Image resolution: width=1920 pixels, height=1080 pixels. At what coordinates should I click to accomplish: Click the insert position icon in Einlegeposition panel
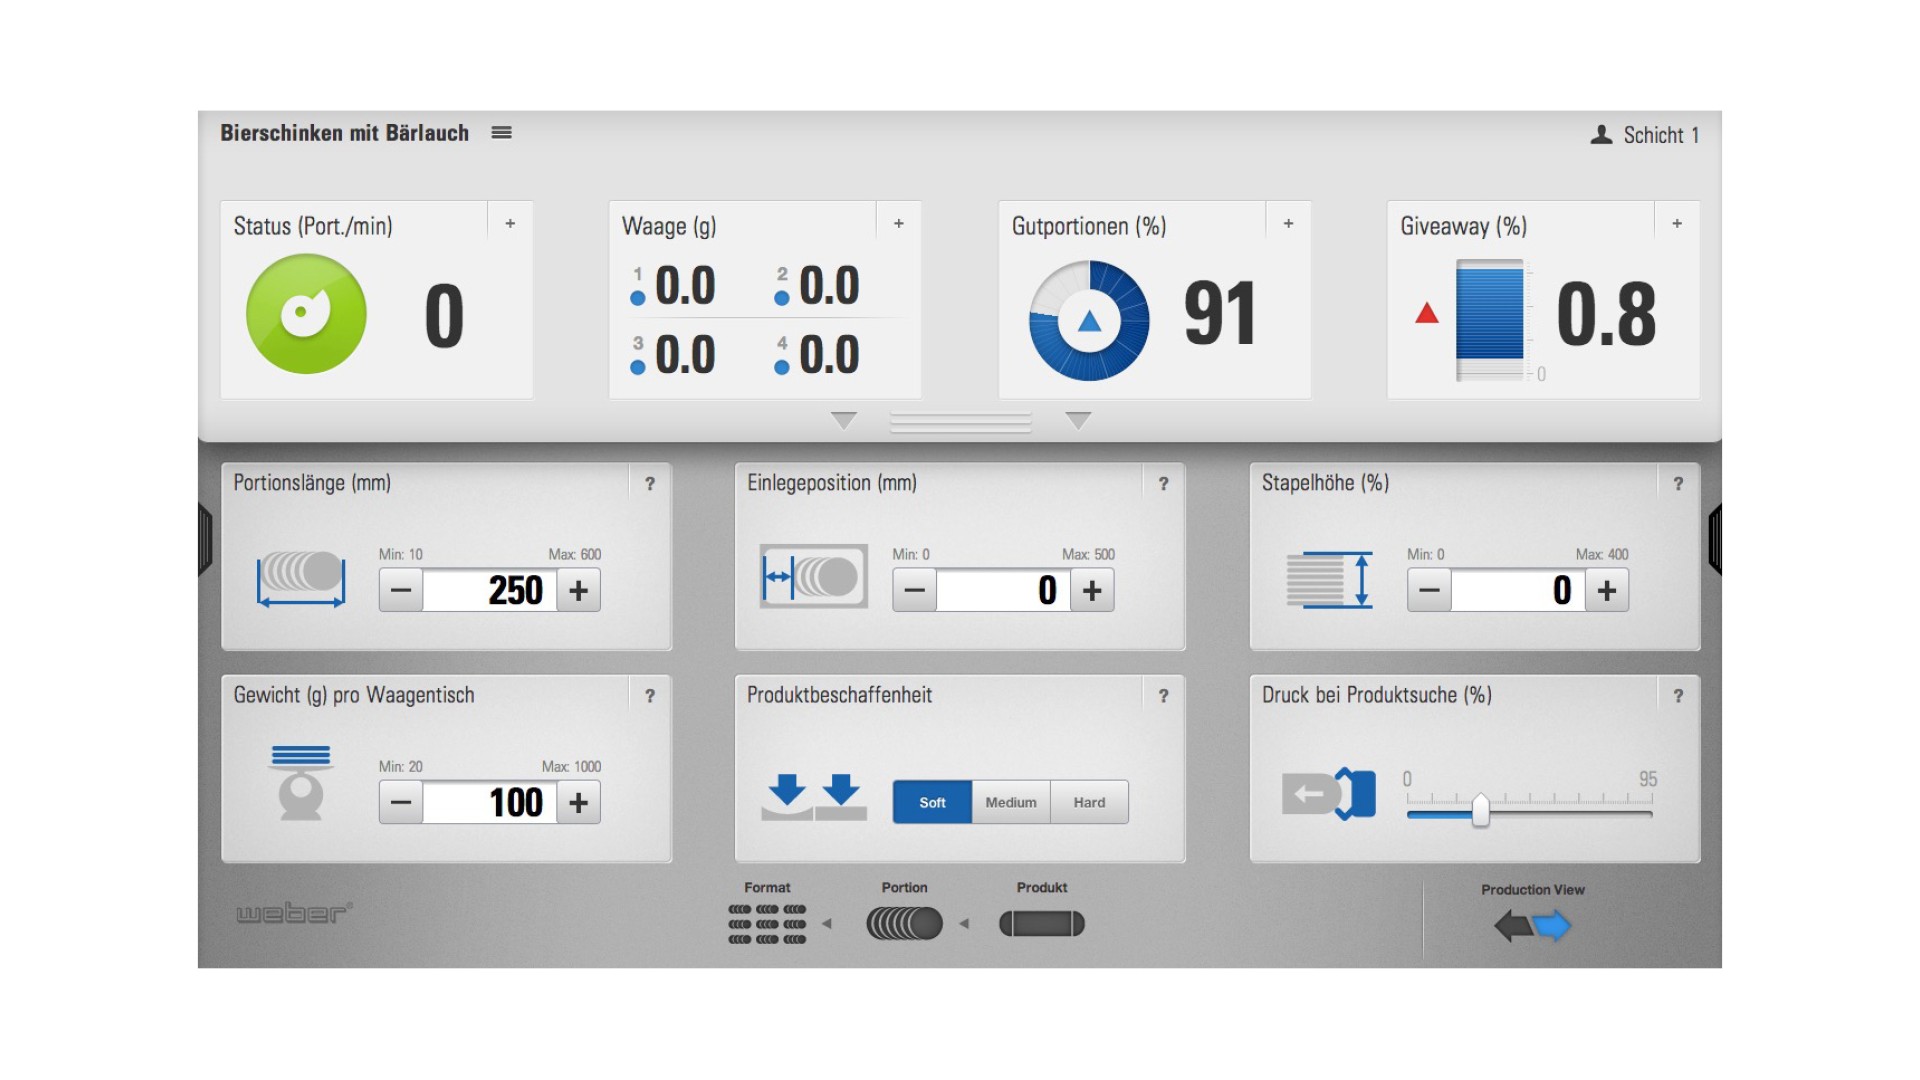click(x=813, y=577)
